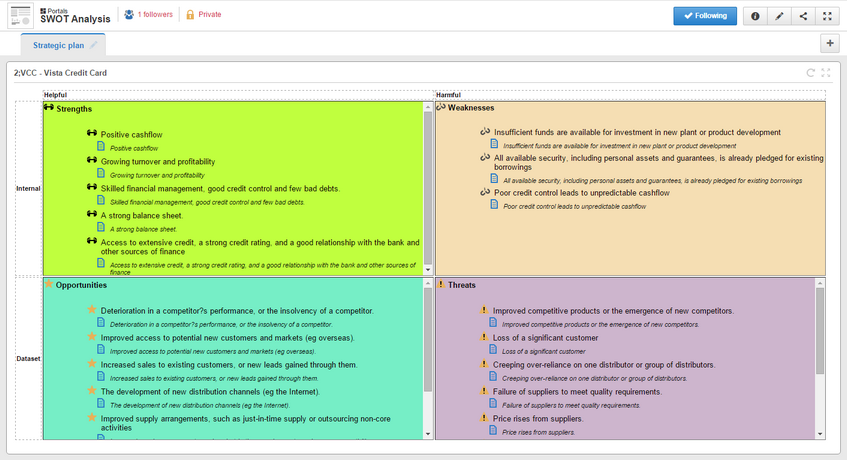Click the warning icon next to Loss of a significant customer

click(x=484, y=337)
